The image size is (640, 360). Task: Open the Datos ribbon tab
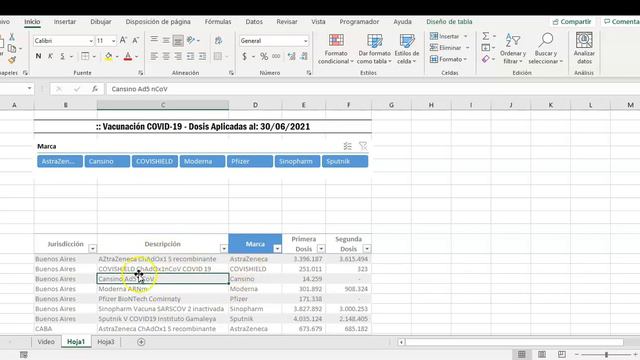[x=254, y=22]
